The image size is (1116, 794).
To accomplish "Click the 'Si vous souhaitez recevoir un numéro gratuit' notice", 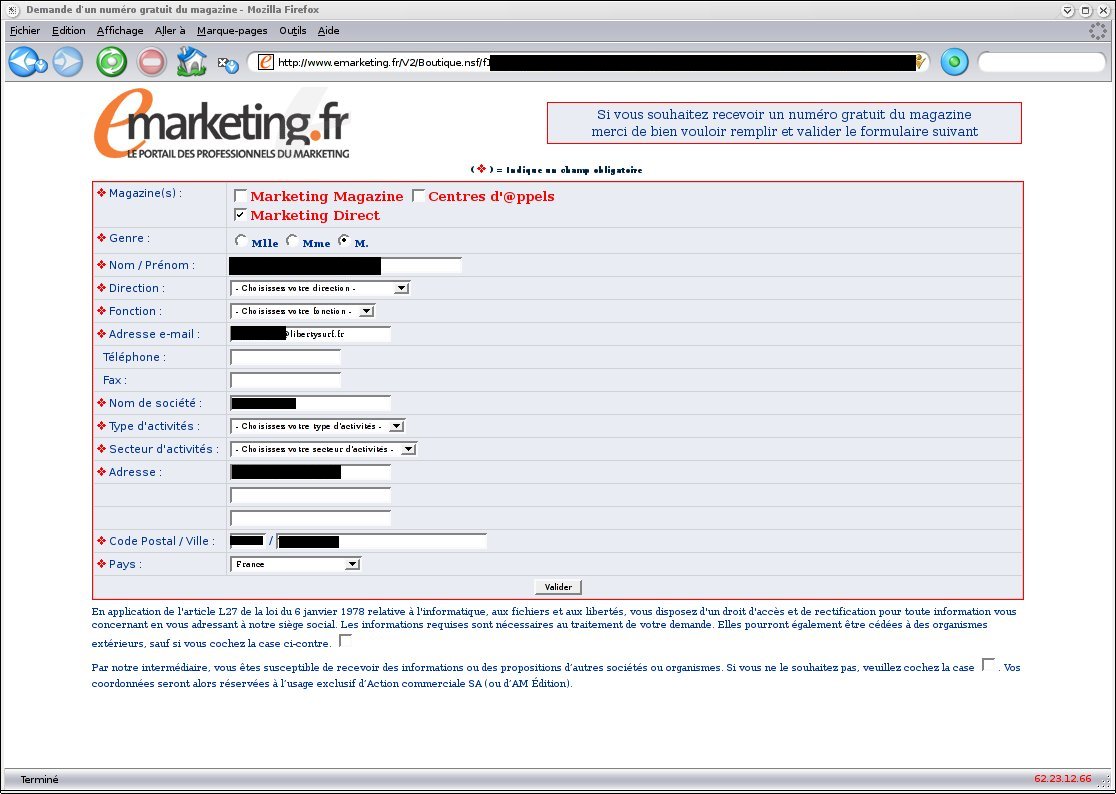I will click(x=784, y=123).
